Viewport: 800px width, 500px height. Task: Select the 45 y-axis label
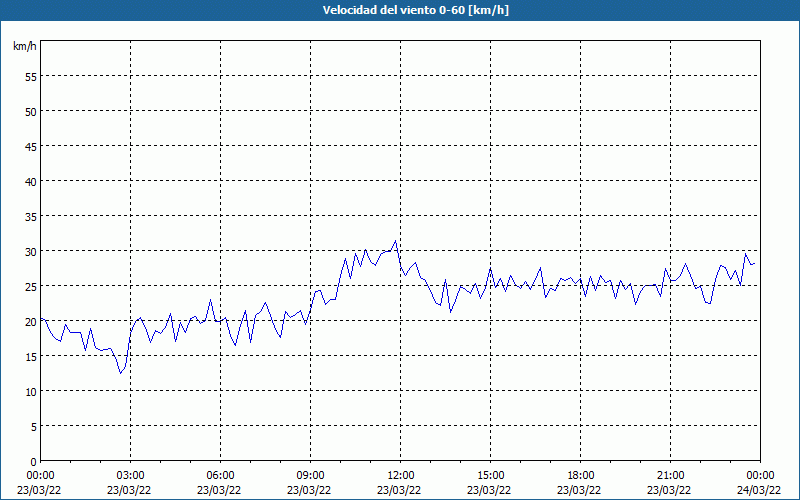tap(31, 146)
